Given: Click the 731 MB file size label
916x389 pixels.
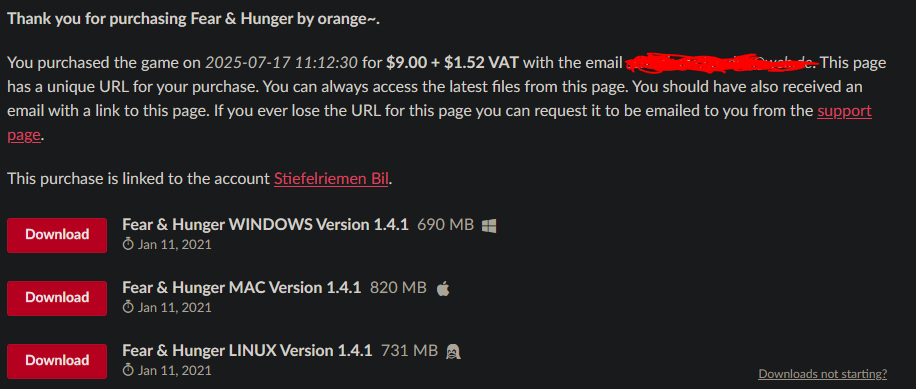Looking at the screenshot, I should 410,350.
